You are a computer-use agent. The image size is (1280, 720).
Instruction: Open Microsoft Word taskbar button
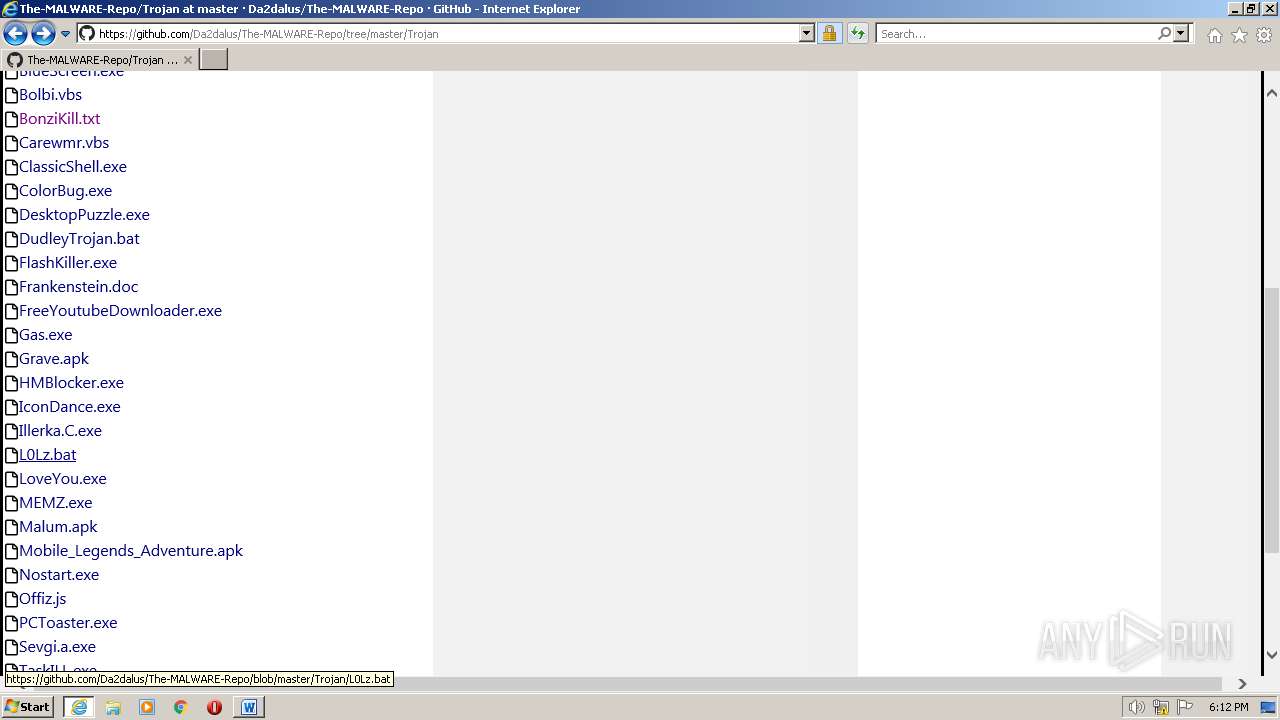tap(248, 707)
